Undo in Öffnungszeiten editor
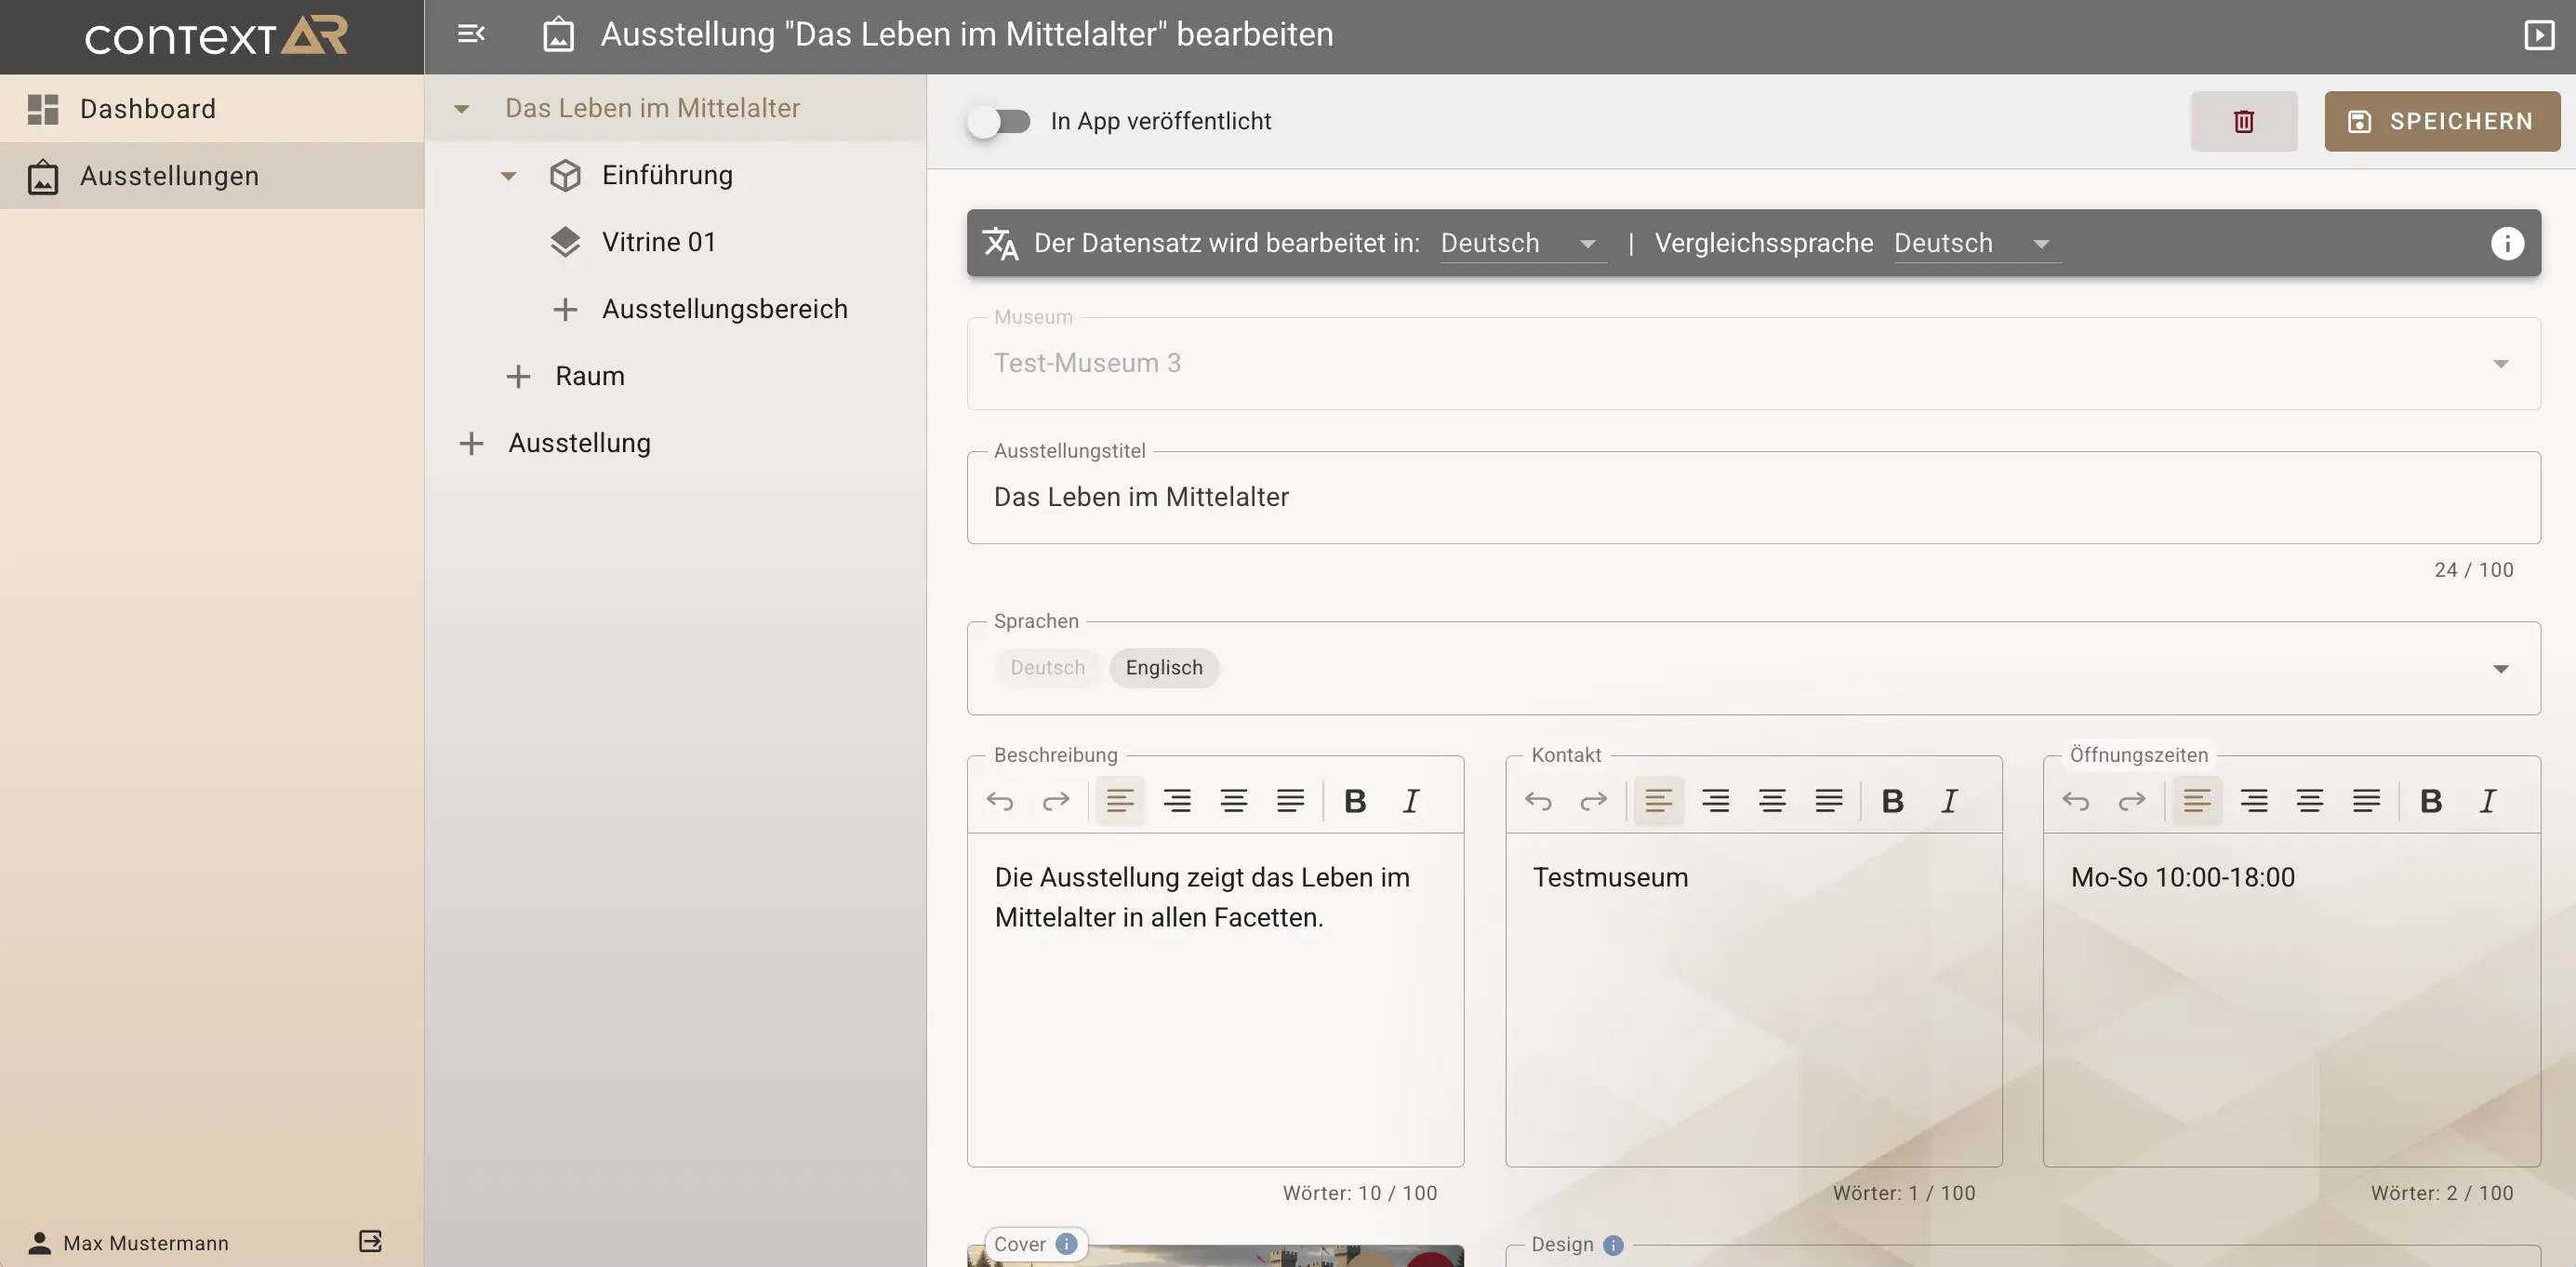This screenshot has width=2576, height=1267. tap(2076, 801)
